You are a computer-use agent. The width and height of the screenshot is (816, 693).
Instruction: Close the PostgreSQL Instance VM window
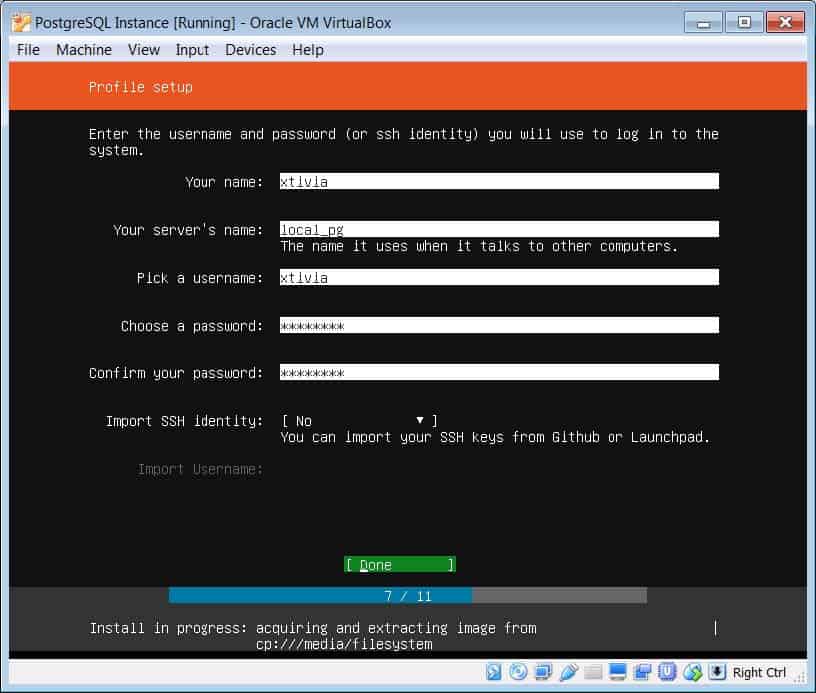point(785,23)
